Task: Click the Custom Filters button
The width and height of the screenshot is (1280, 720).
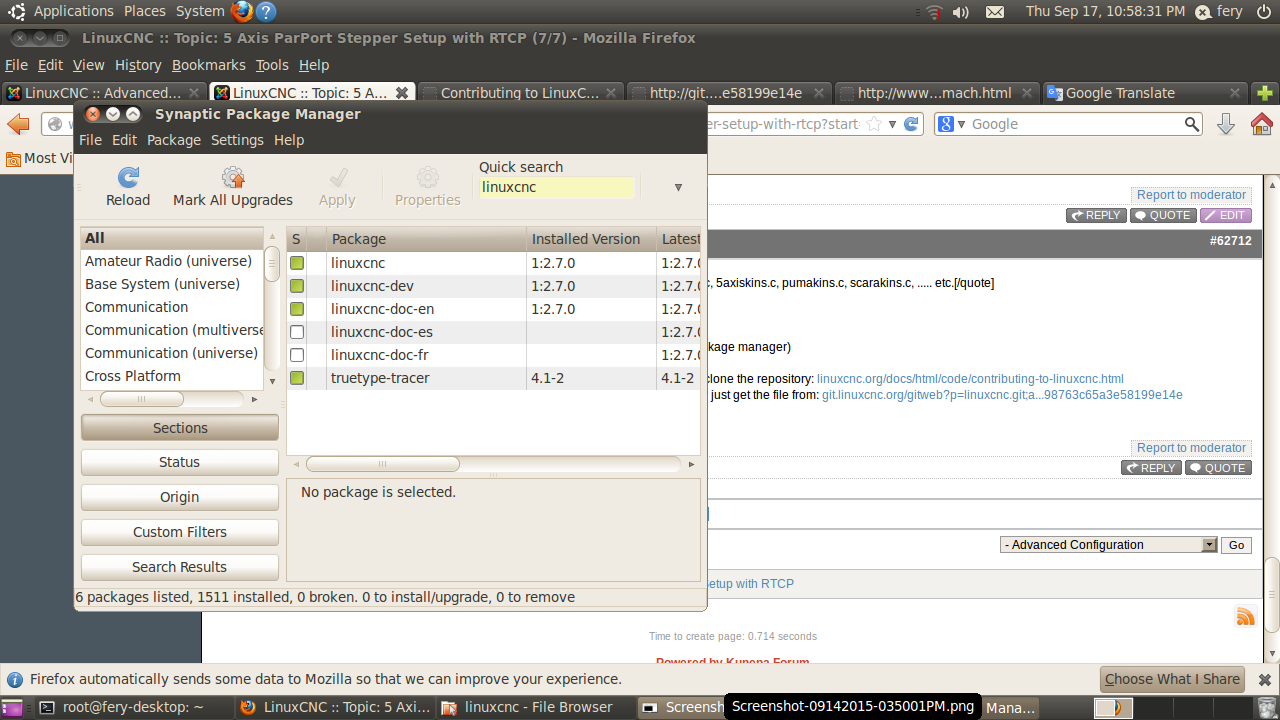Action: coord(180,532)
